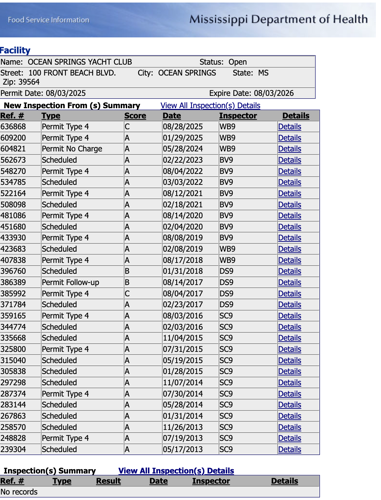Open Details link for inspection 359165
This screenshot has width=381, height=500.
[289, 316]
